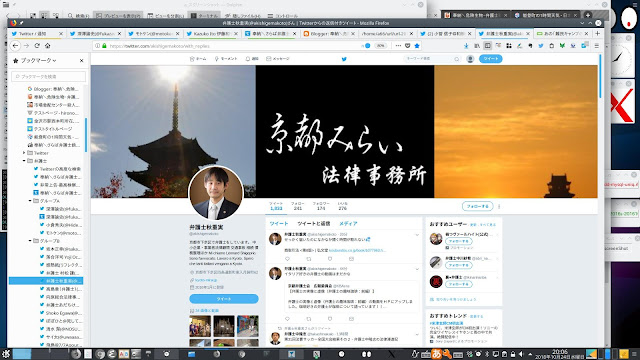This screenshot has width=640, height=360.
Task: Reload the current page
Action: pyautogui.click(x=37, y=46)
